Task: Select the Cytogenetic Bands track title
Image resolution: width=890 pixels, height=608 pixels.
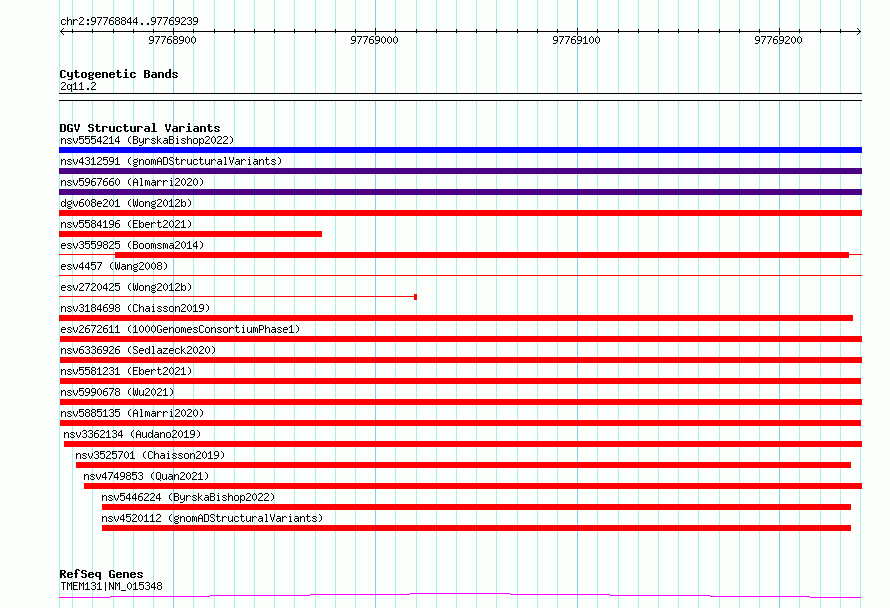Action: (x=119, y=74)
